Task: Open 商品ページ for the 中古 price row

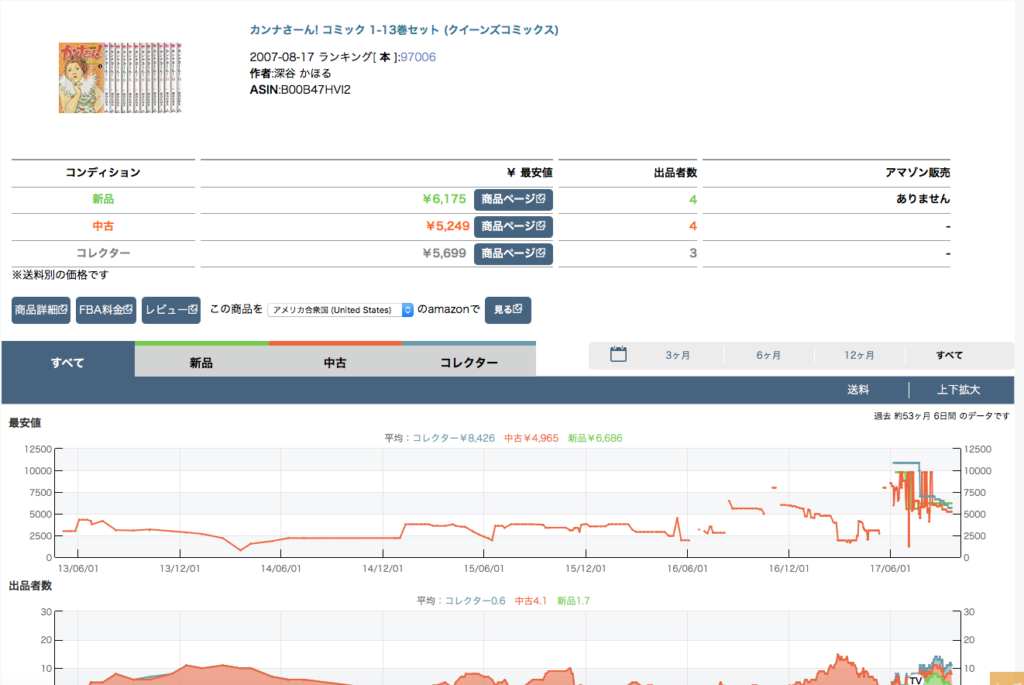Action: click(x=513, y=226)
